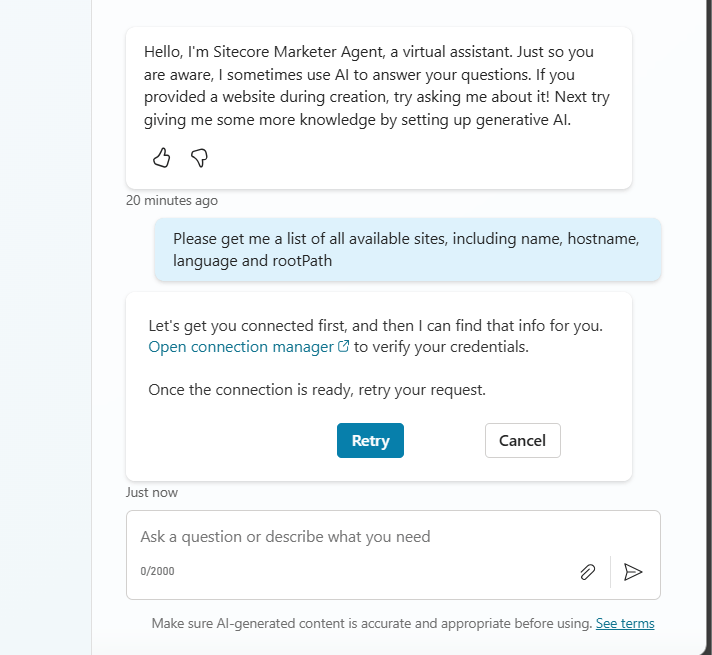Click the external link icon beside connection manager
This screenshot has width=712, height=655.
(x=344, y=347)
